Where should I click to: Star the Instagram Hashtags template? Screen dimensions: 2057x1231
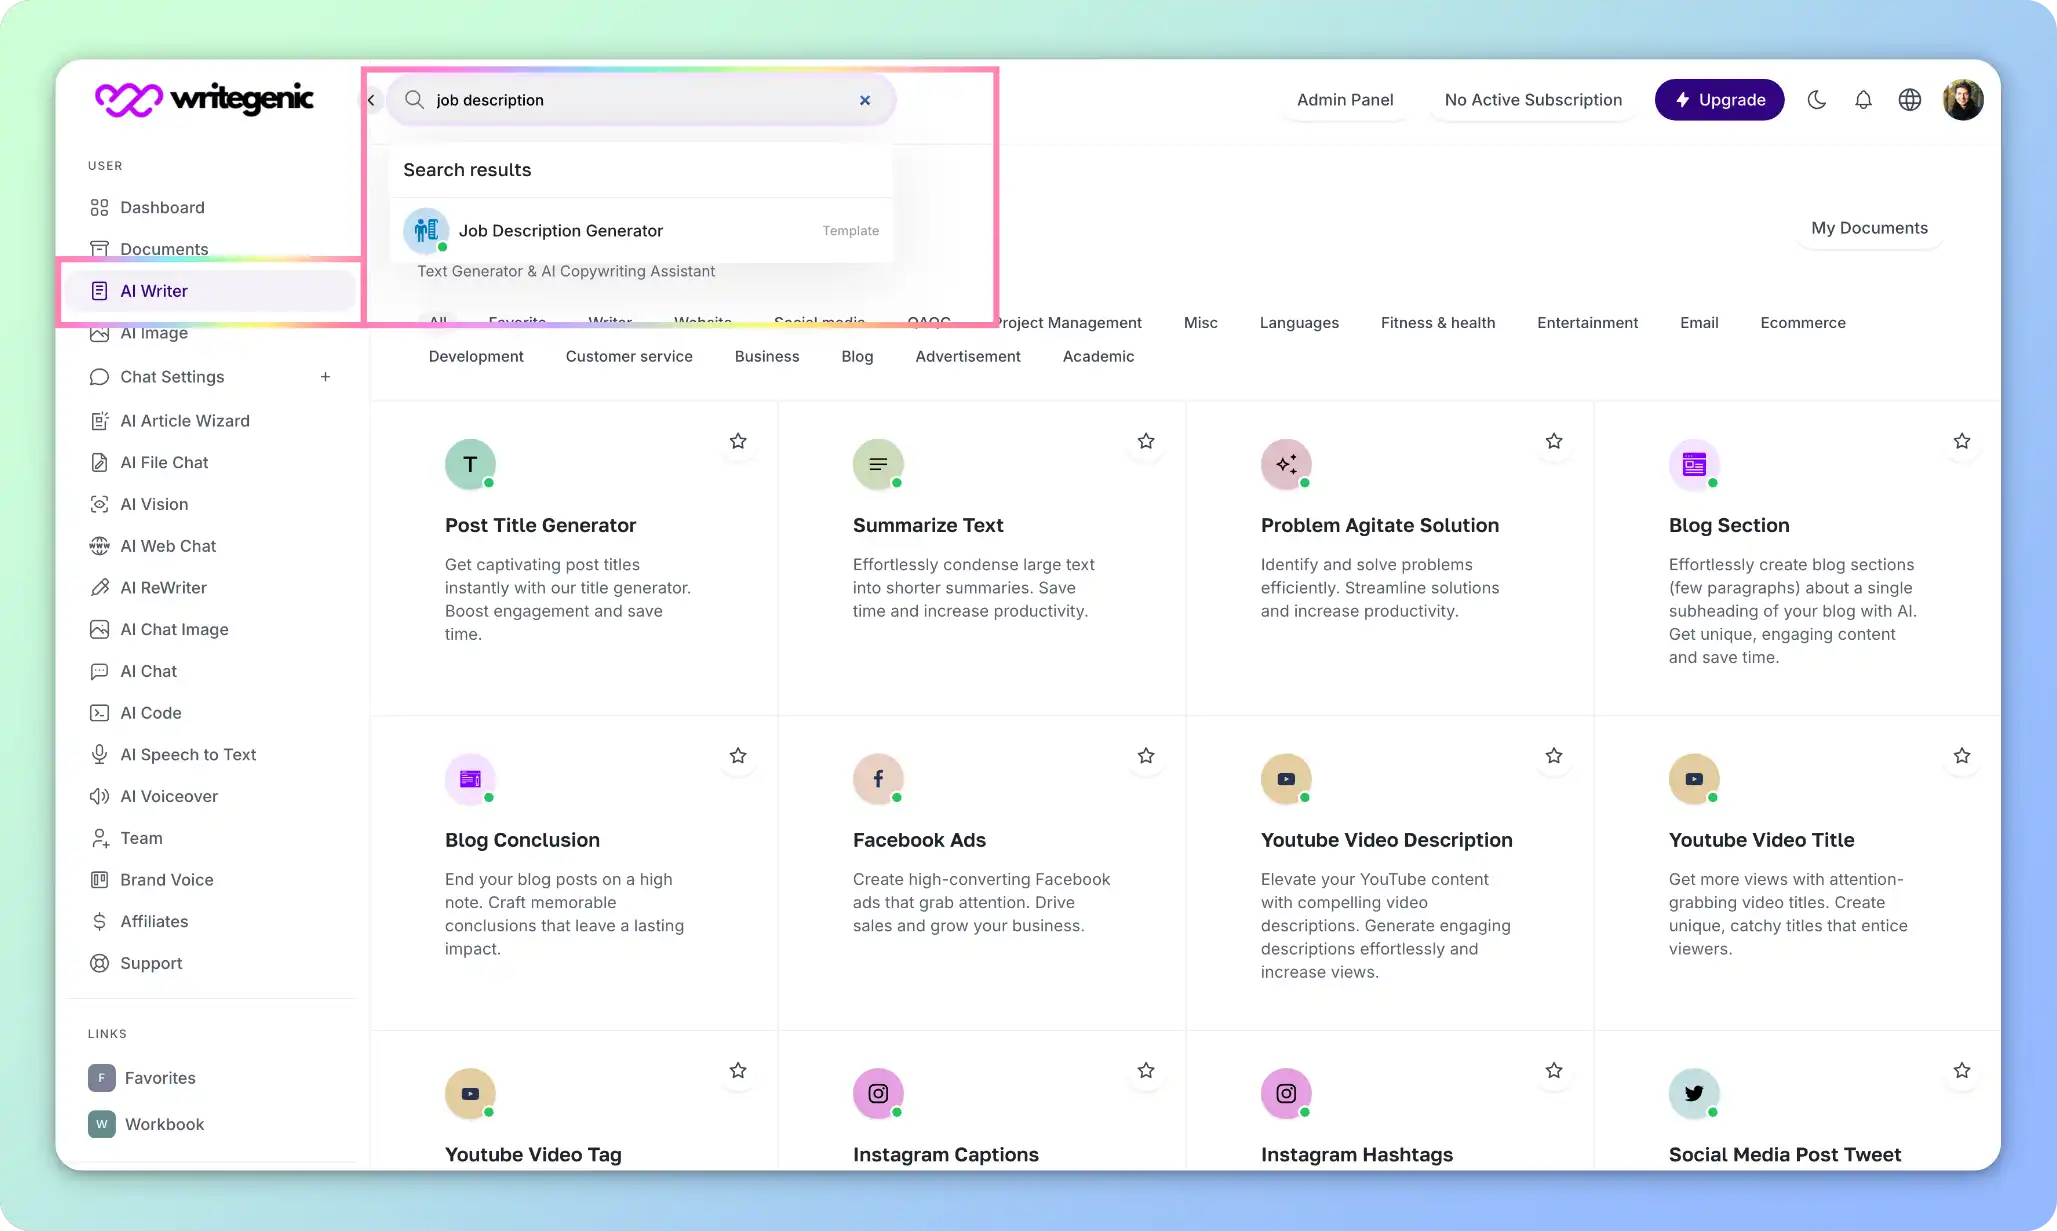click(x=1554, y=1071)
